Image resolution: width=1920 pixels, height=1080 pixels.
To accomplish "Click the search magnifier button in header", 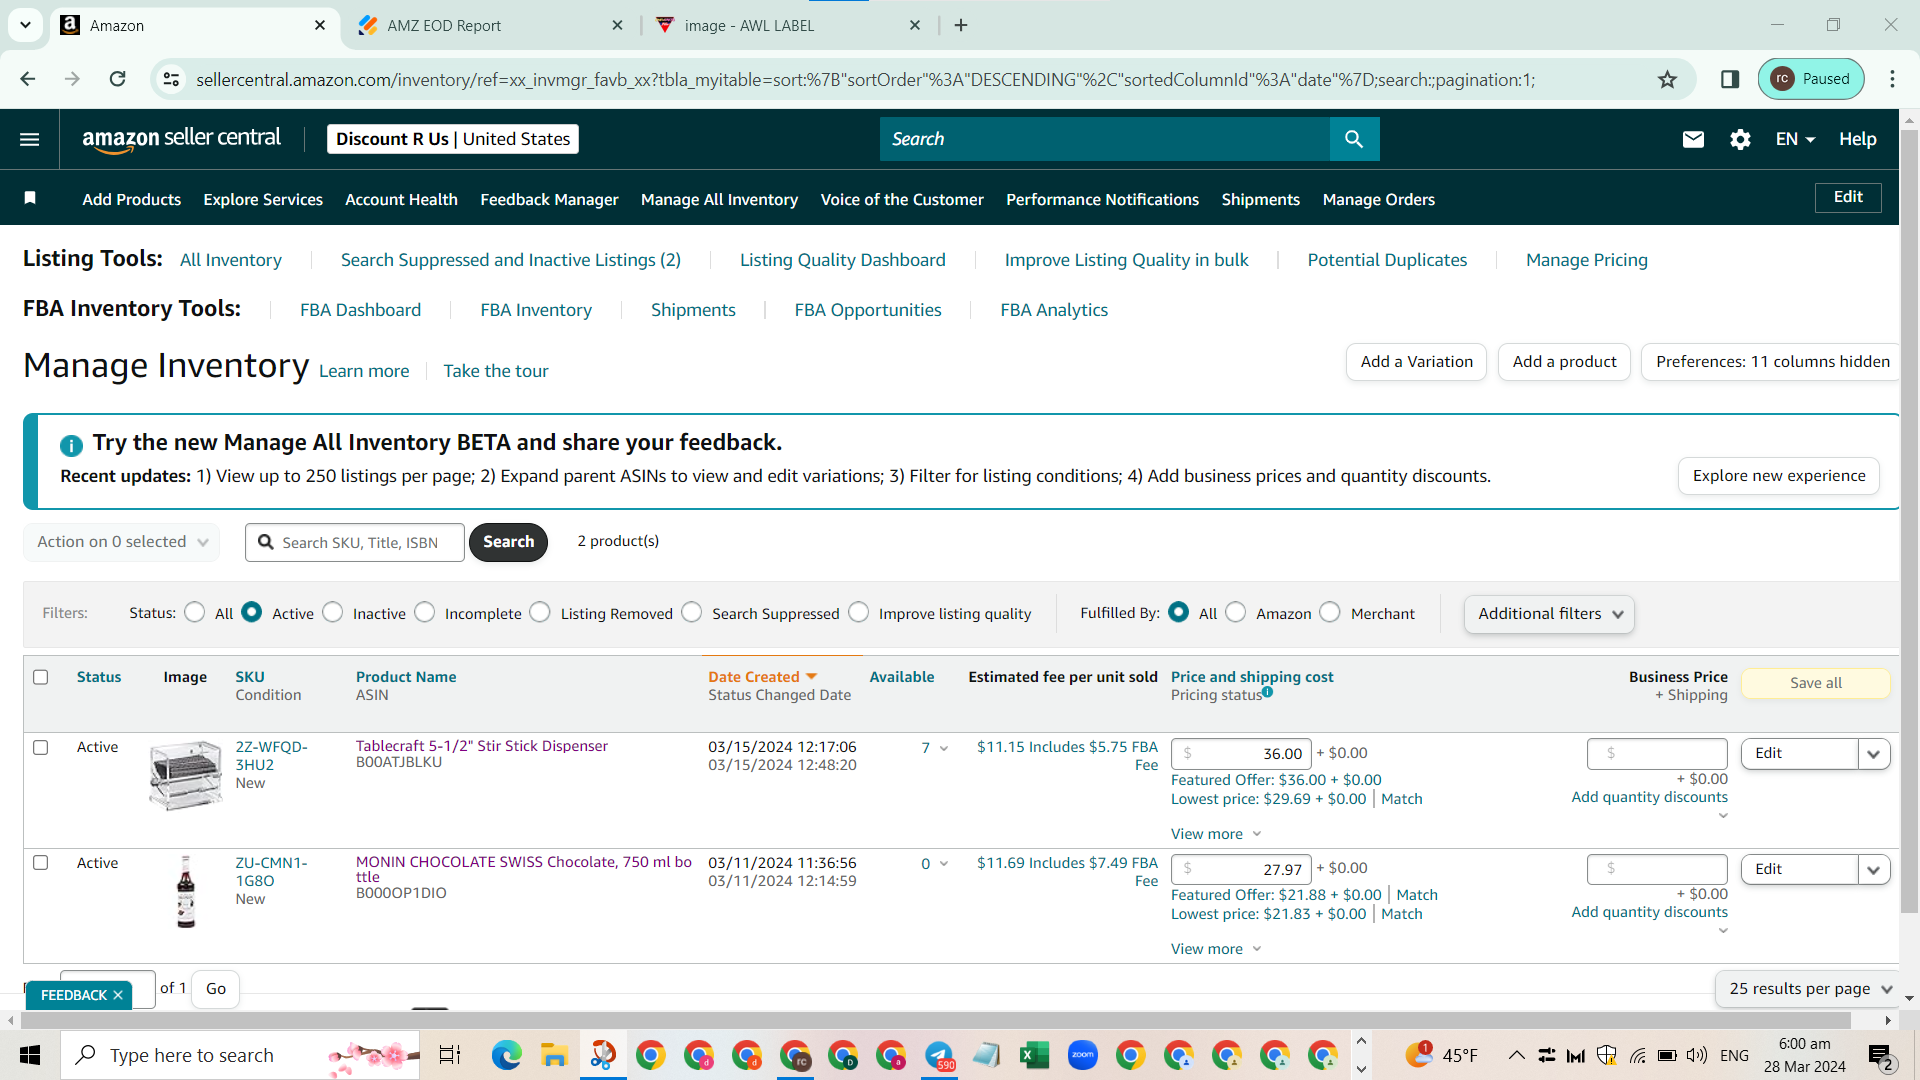I will point(1354,139).
